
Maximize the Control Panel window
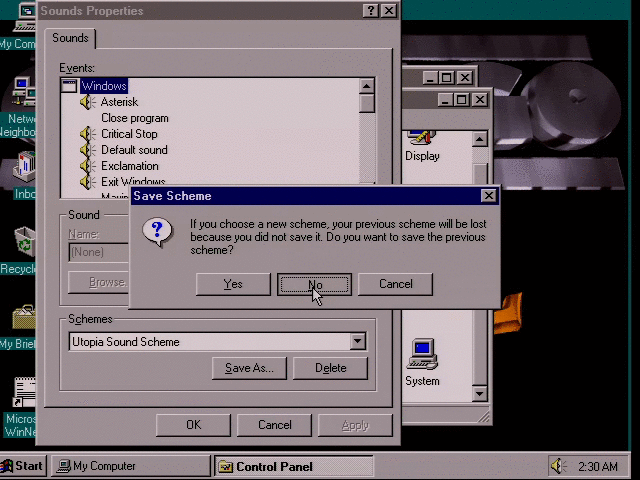pos(462,100)
